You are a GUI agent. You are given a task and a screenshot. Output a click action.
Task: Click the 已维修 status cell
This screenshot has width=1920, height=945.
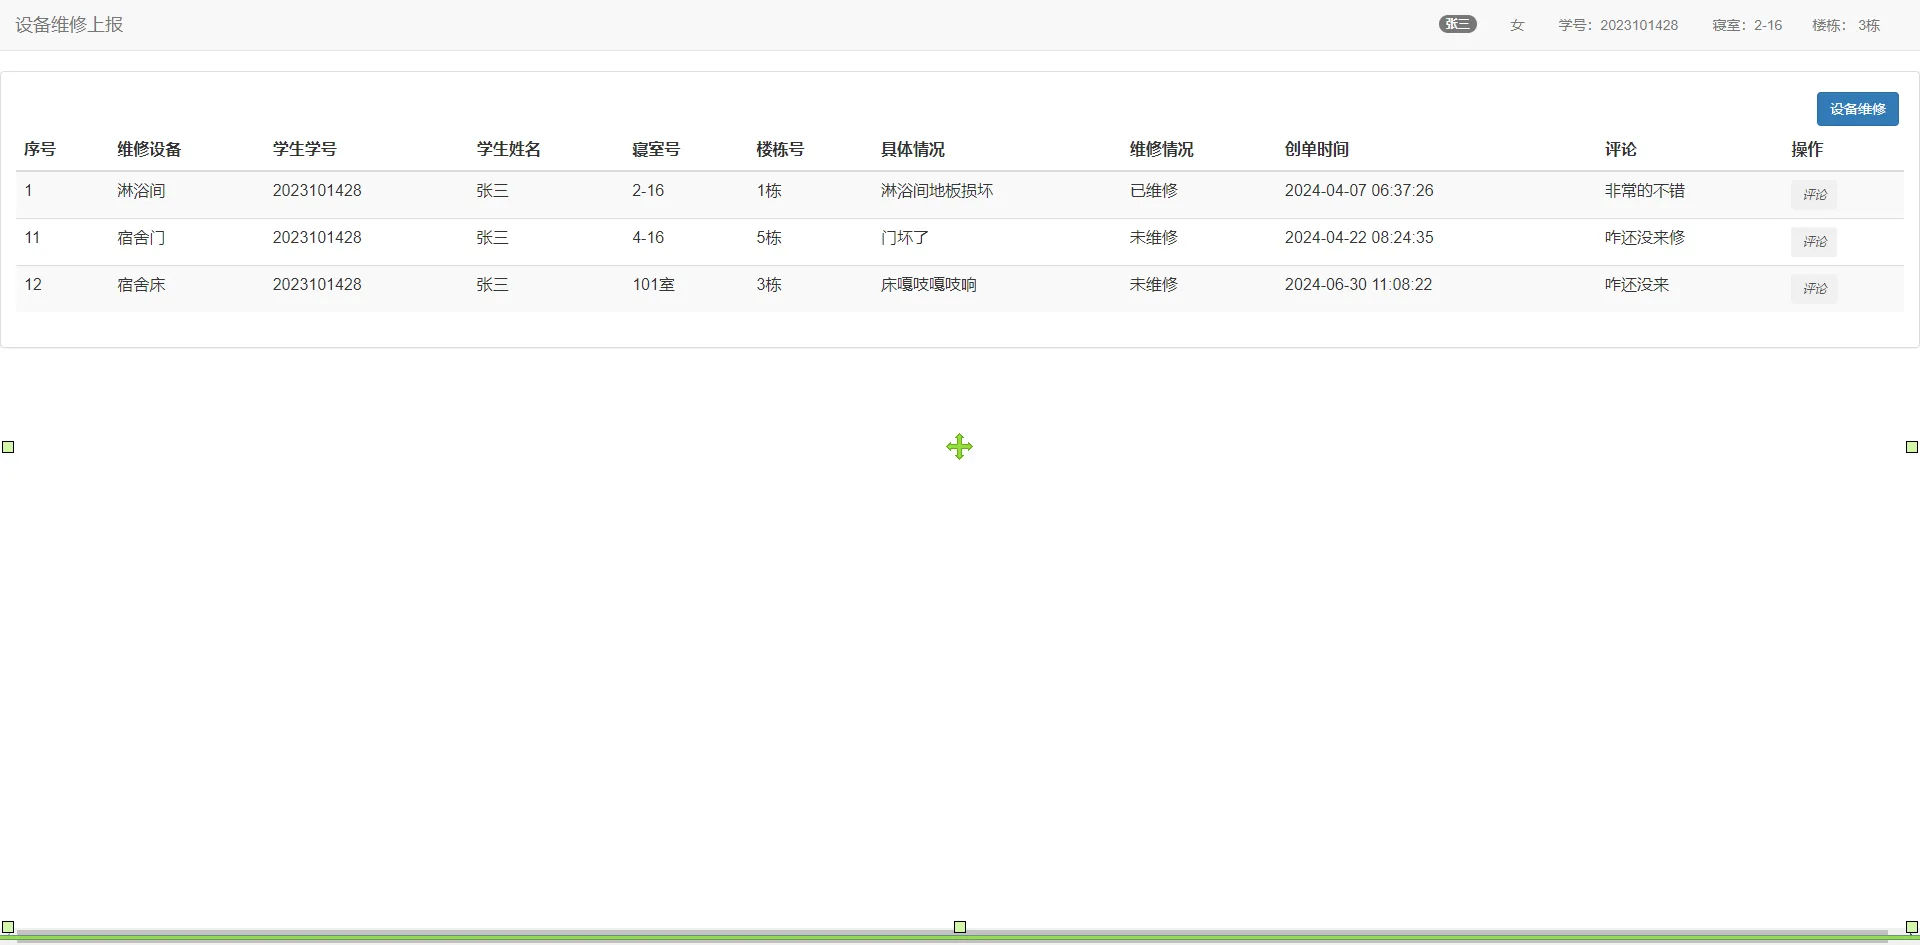click(x=1154, y=190)
